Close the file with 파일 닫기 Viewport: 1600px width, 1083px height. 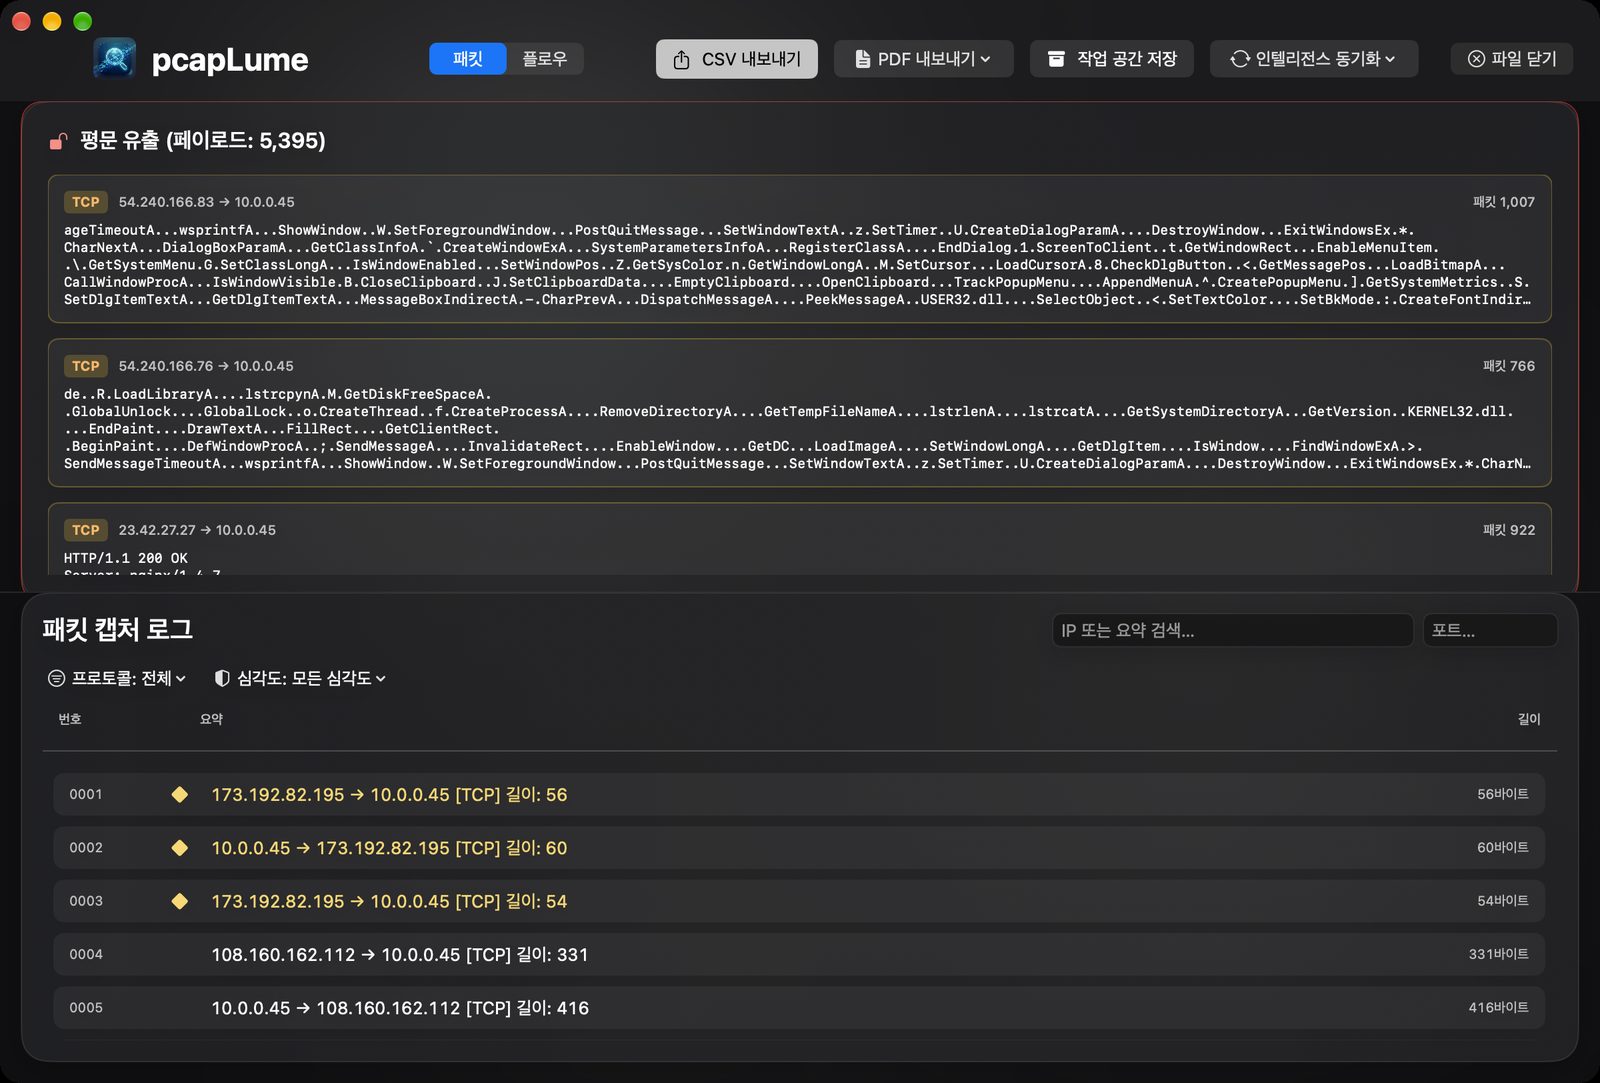[1512, 59]
